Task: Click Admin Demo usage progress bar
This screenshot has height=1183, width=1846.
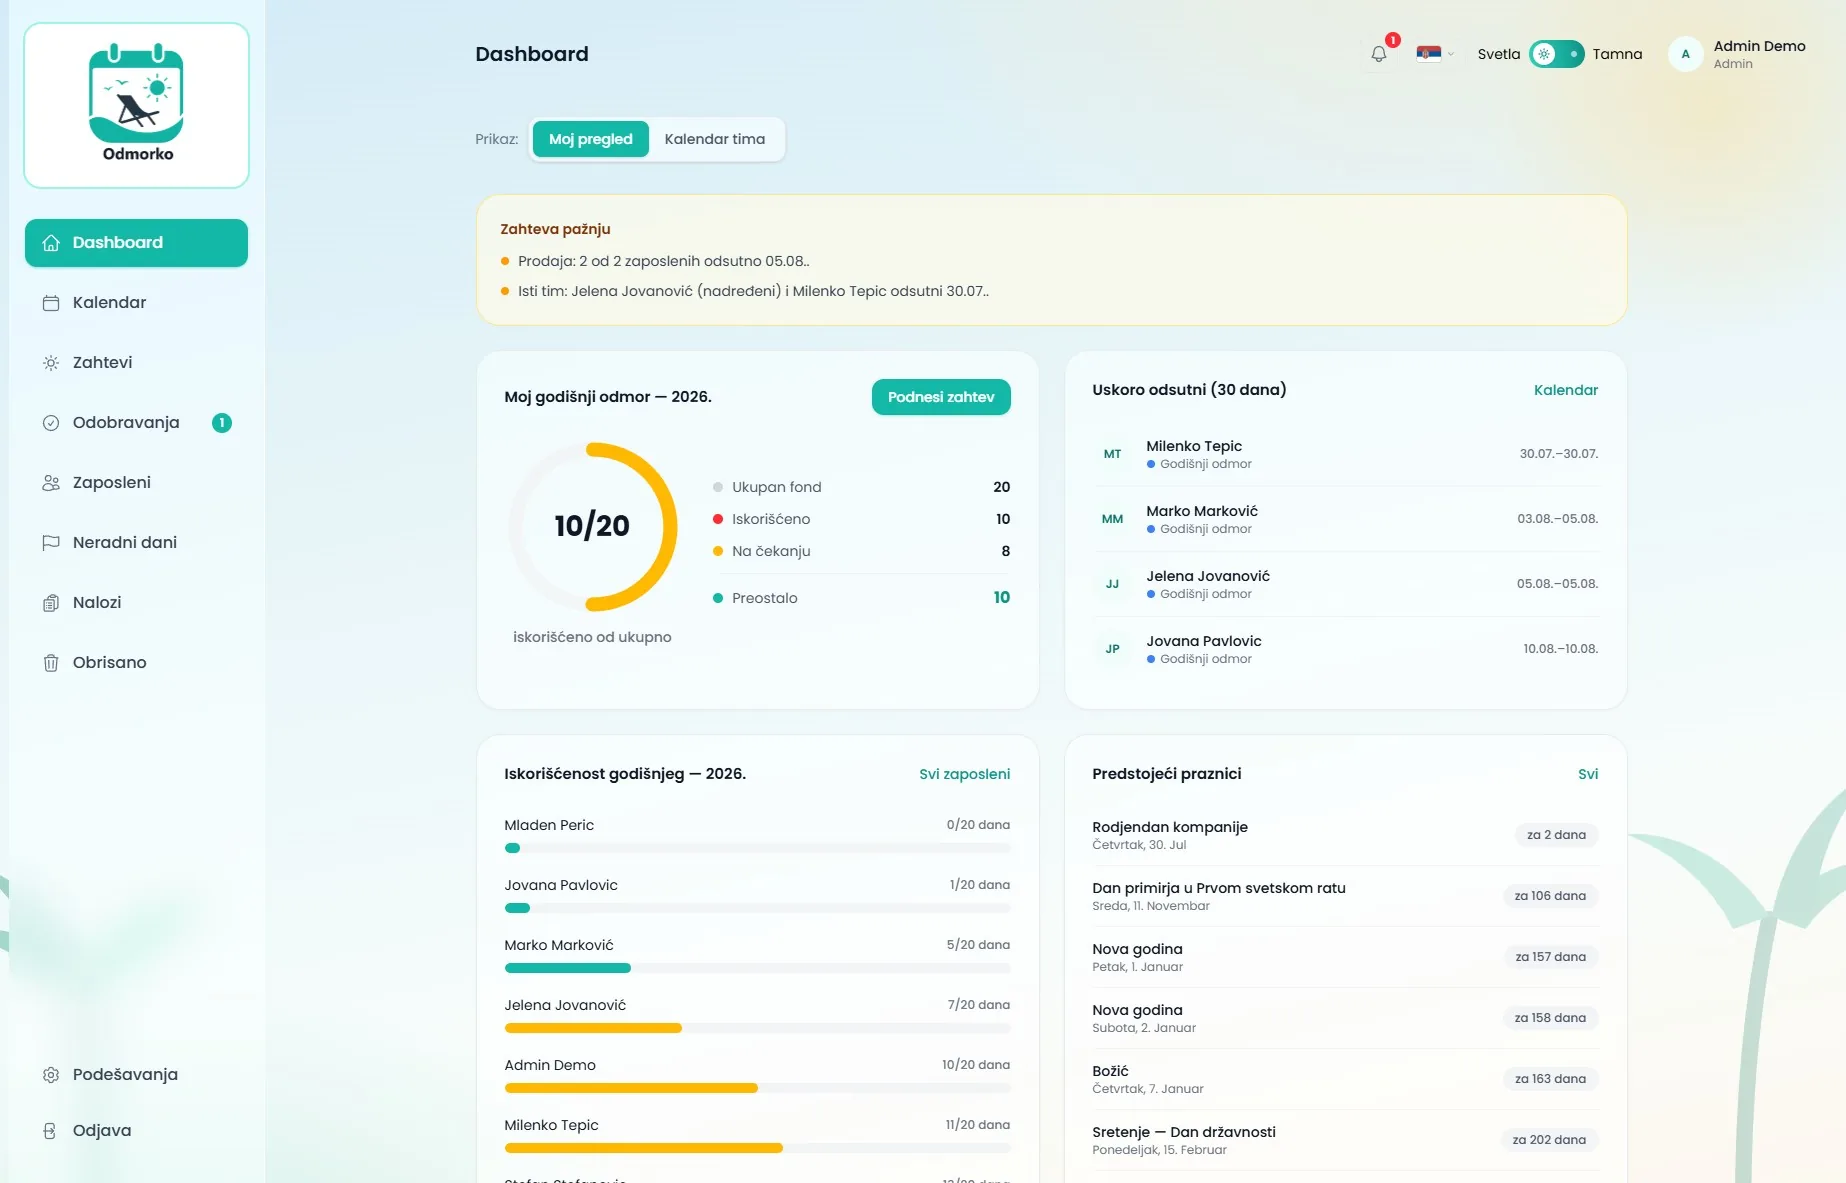Action: pyautogui.click(x=757, y=1088)
